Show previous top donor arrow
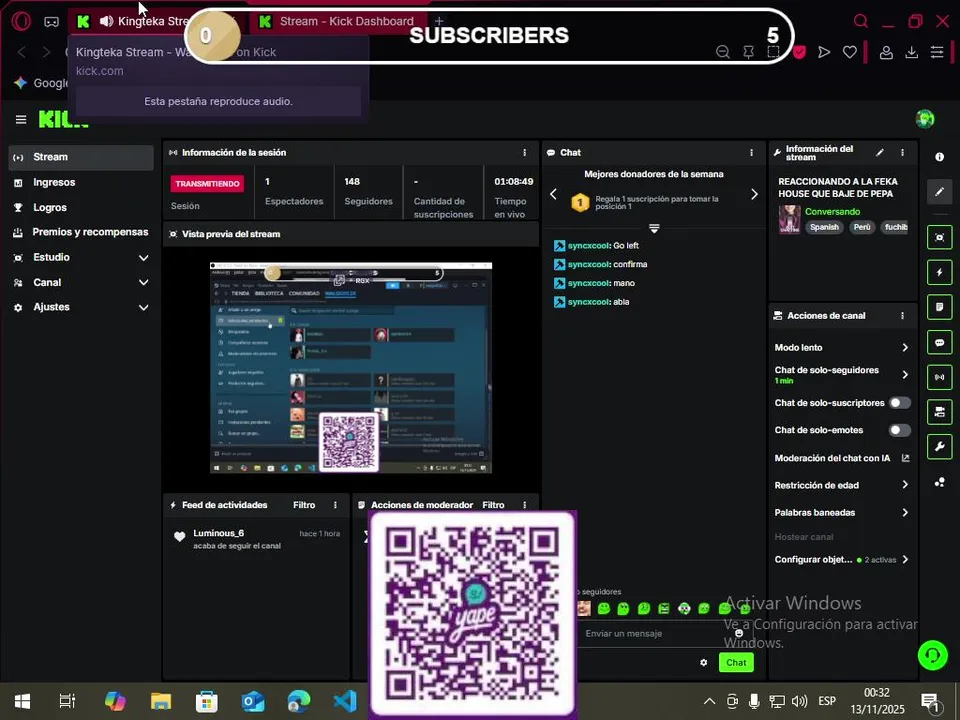The height and width of the screenshot is (720, 960). click(553, 194)
